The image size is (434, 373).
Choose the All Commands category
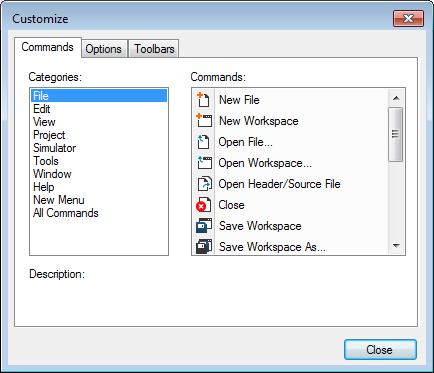coord(99,213)
